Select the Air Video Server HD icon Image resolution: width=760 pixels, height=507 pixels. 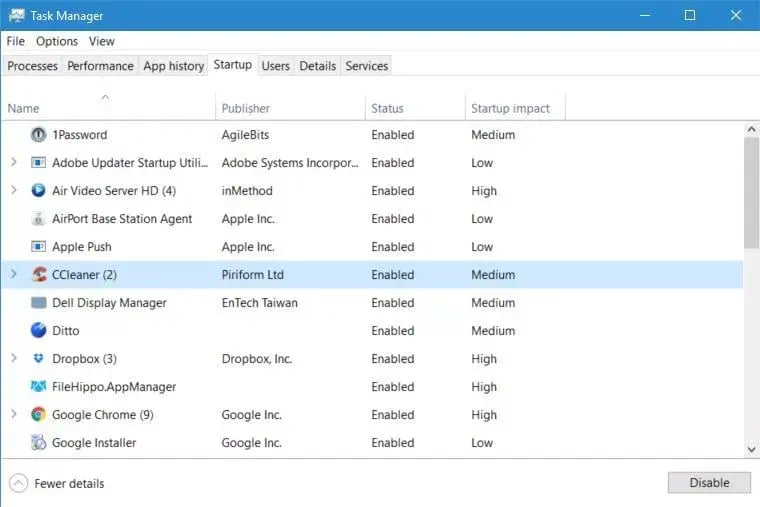[x=39, y=191]
